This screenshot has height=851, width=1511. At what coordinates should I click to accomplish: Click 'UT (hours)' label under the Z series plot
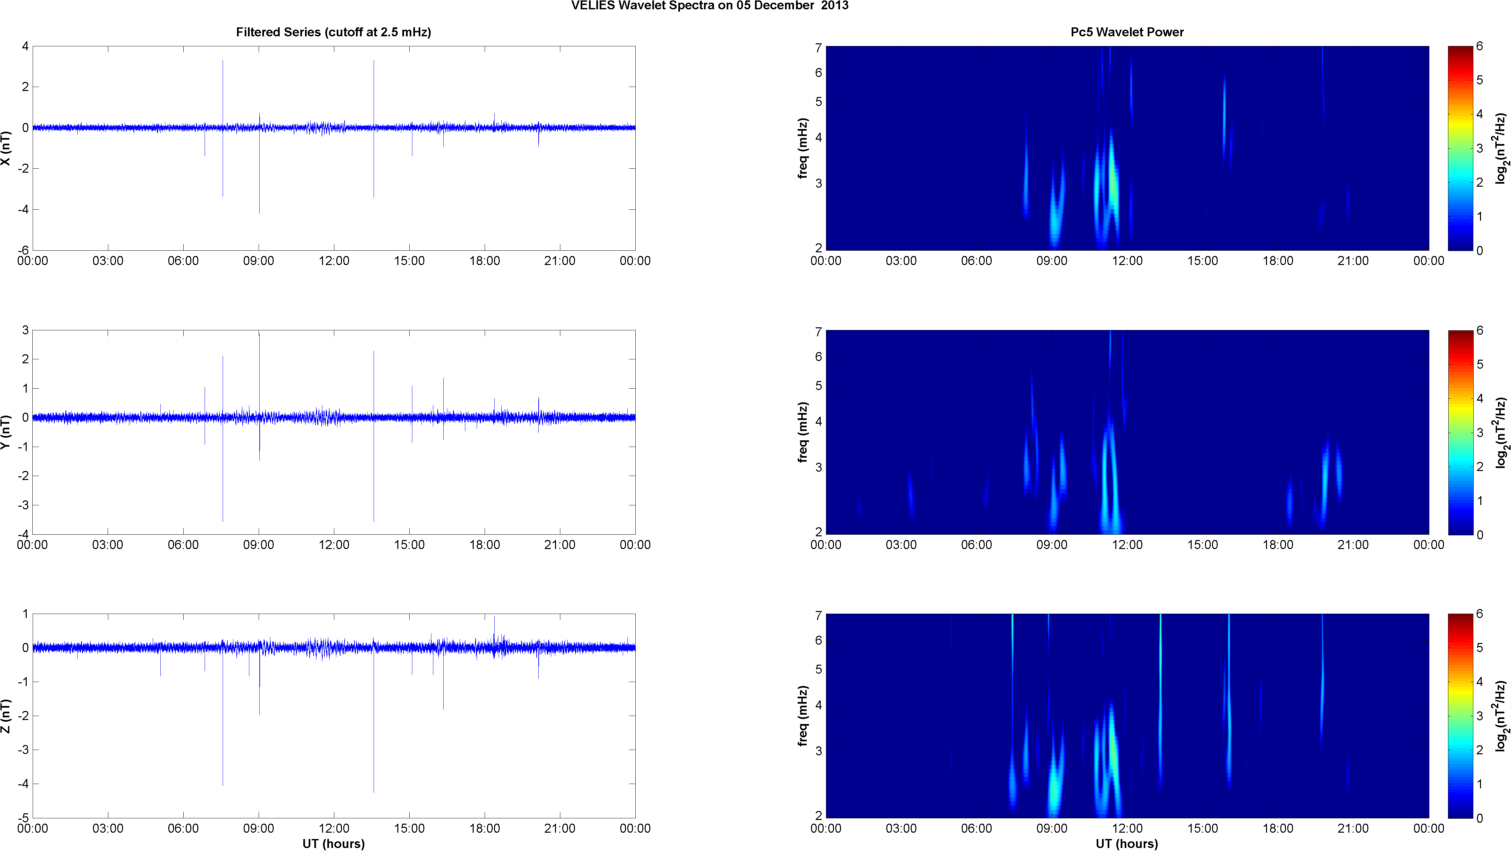(333, 843)
